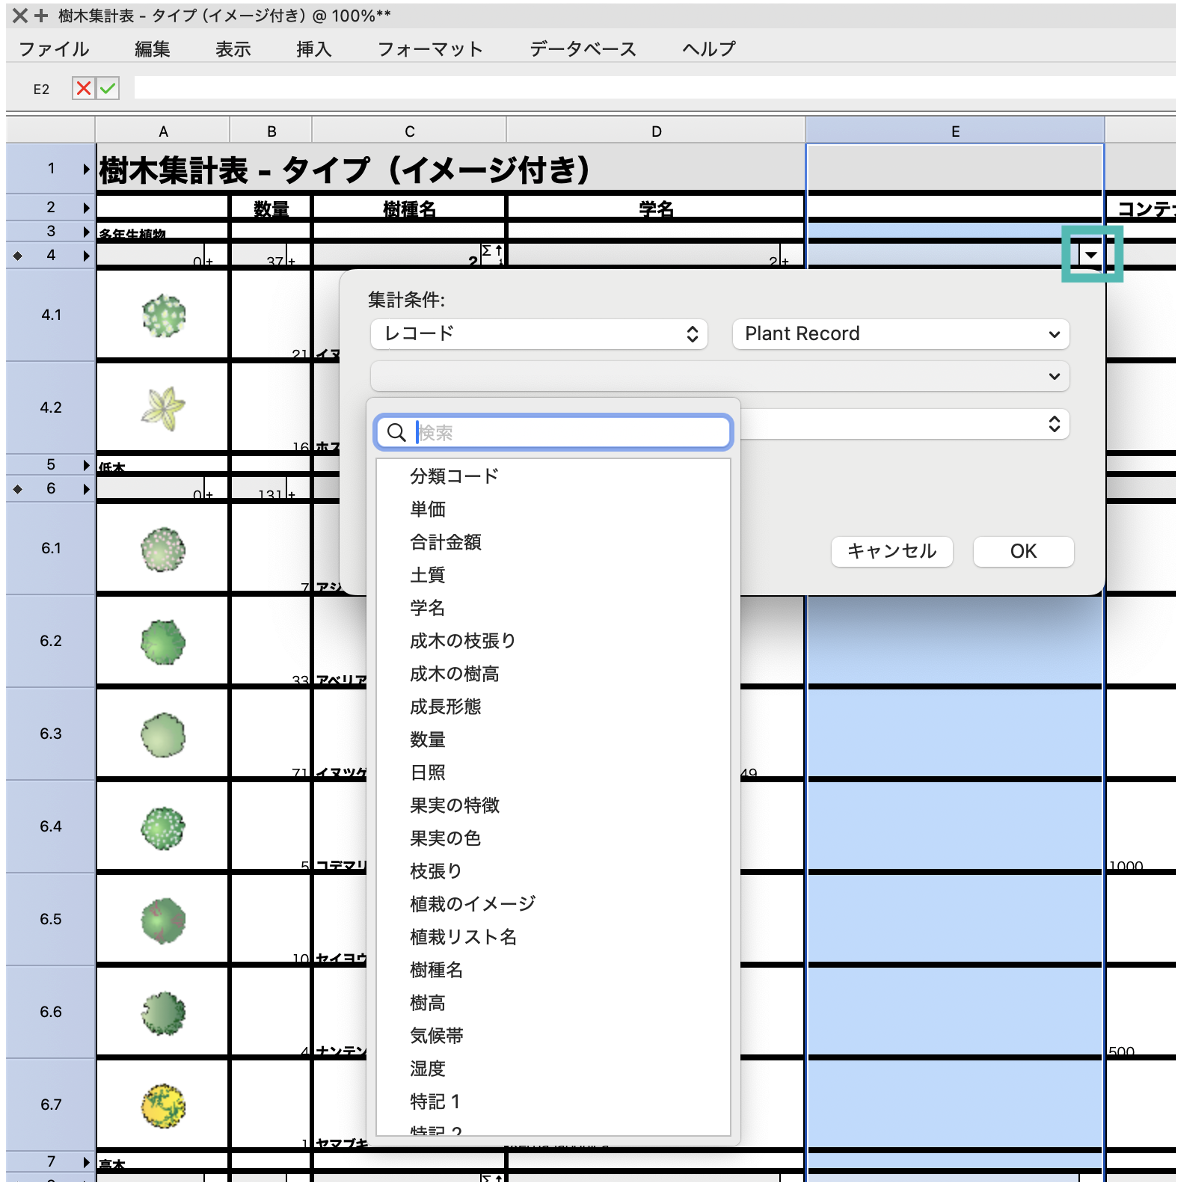Choose 樹種名 from the field list
Screen dimensions: 1180x1186
436,970
